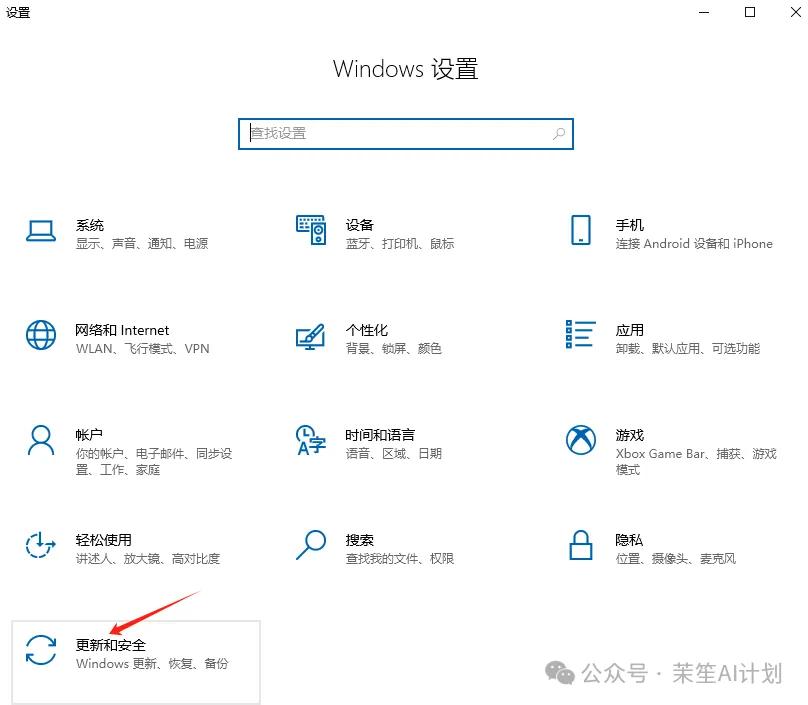Click the 时间和语言 clock-letter icon
This screenshot has height=705, width=808.
[311, 440]
